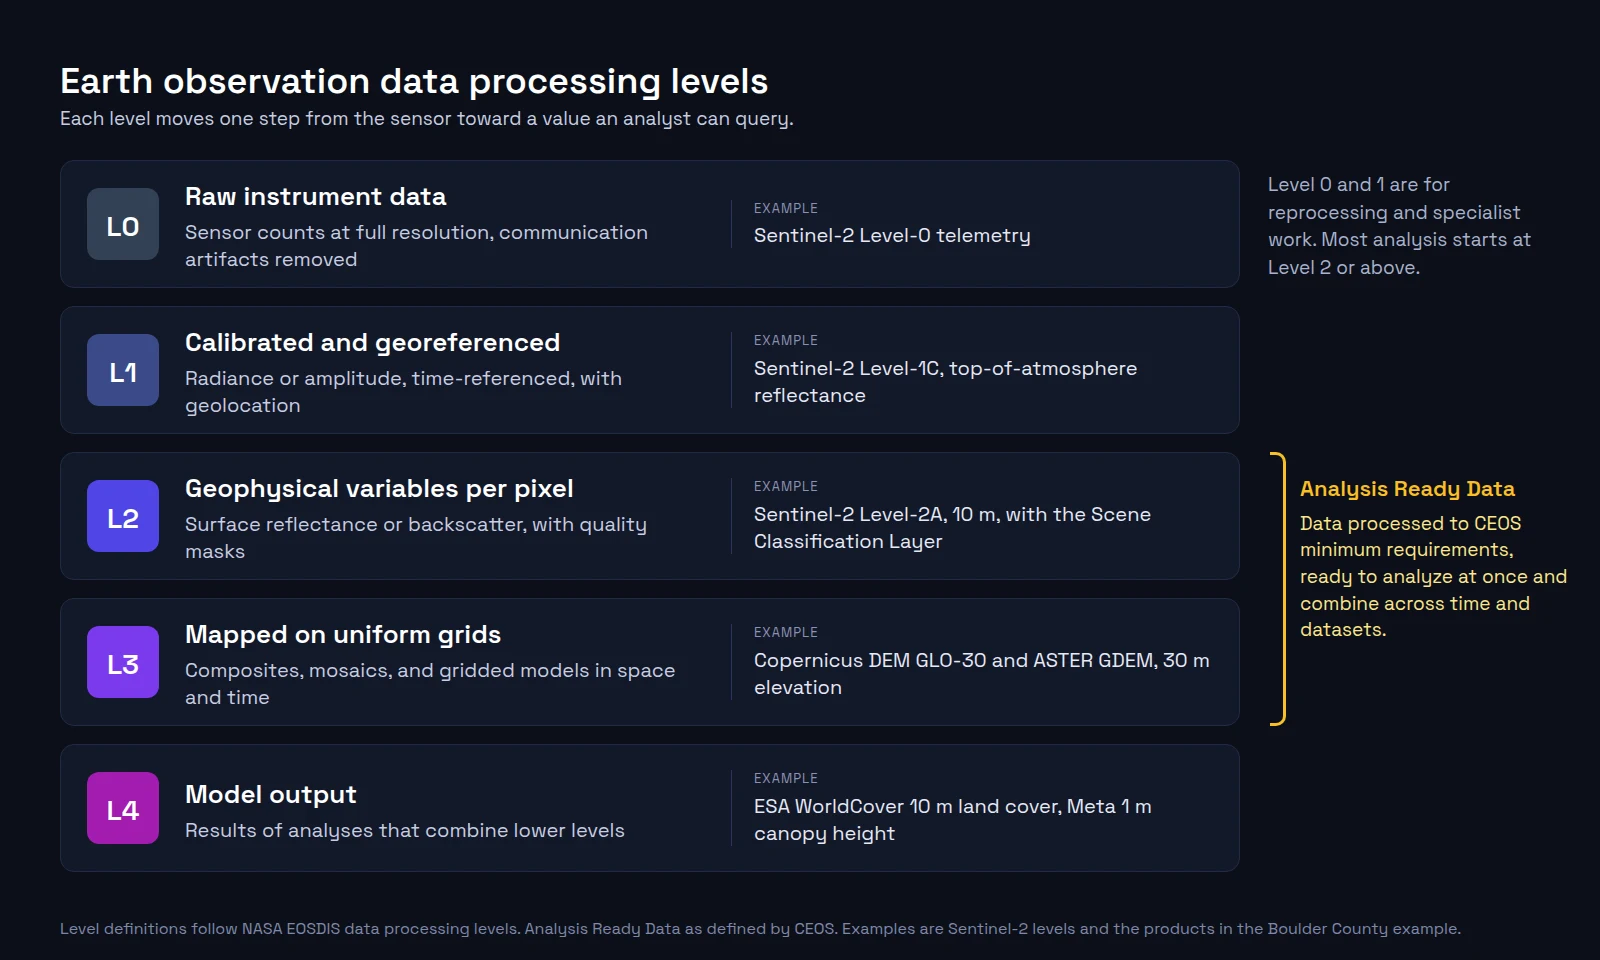Click the 'Sentinel-2 Level-1C, top-of-atmosphere reflectance' example
Screen dimensions: 1600x960
coord(945,382)
